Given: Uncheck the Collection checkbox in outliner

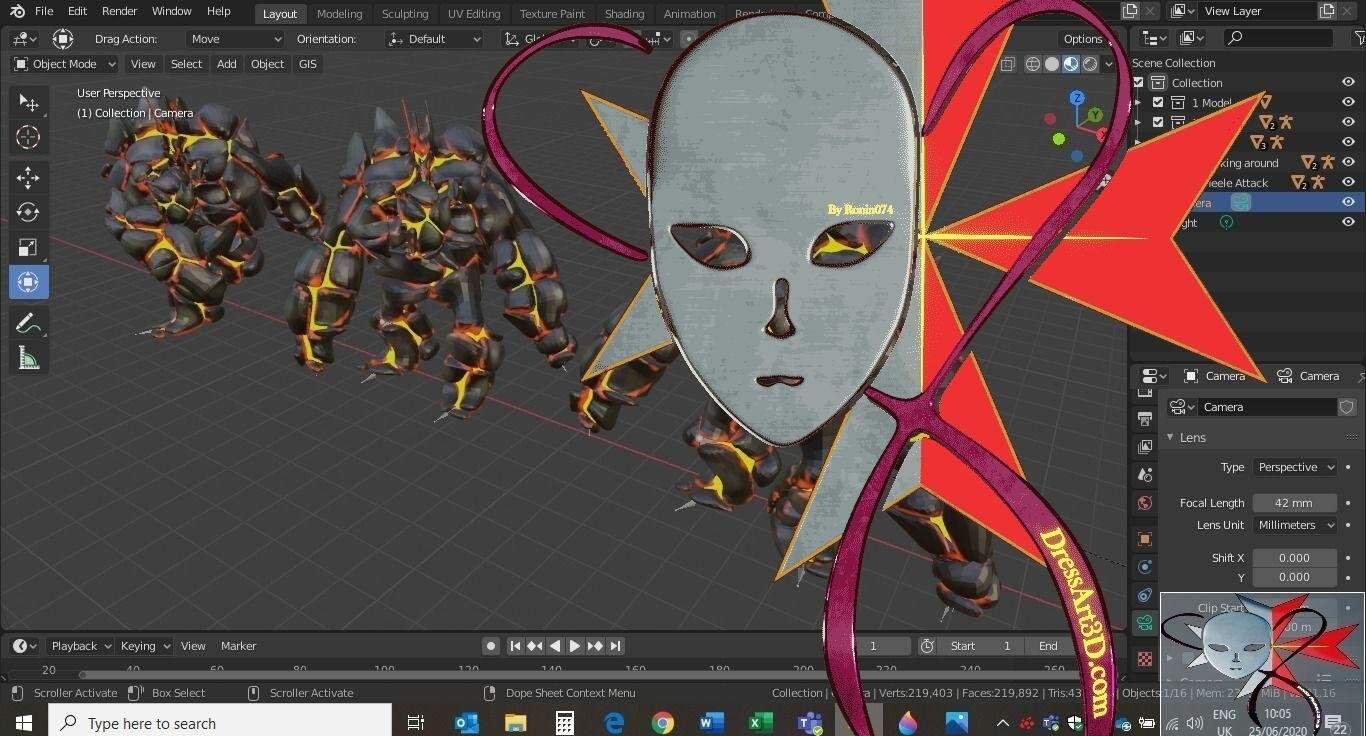Looking at the screenshot, I should [x=1138, y=83].
